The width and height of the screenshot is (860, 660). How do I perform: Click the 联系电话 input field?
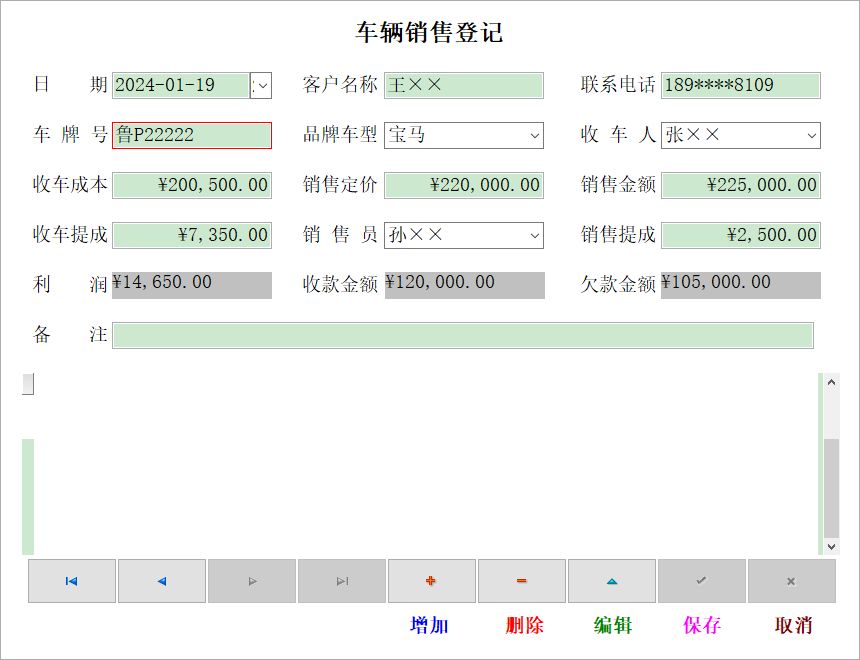click(741, 86)
